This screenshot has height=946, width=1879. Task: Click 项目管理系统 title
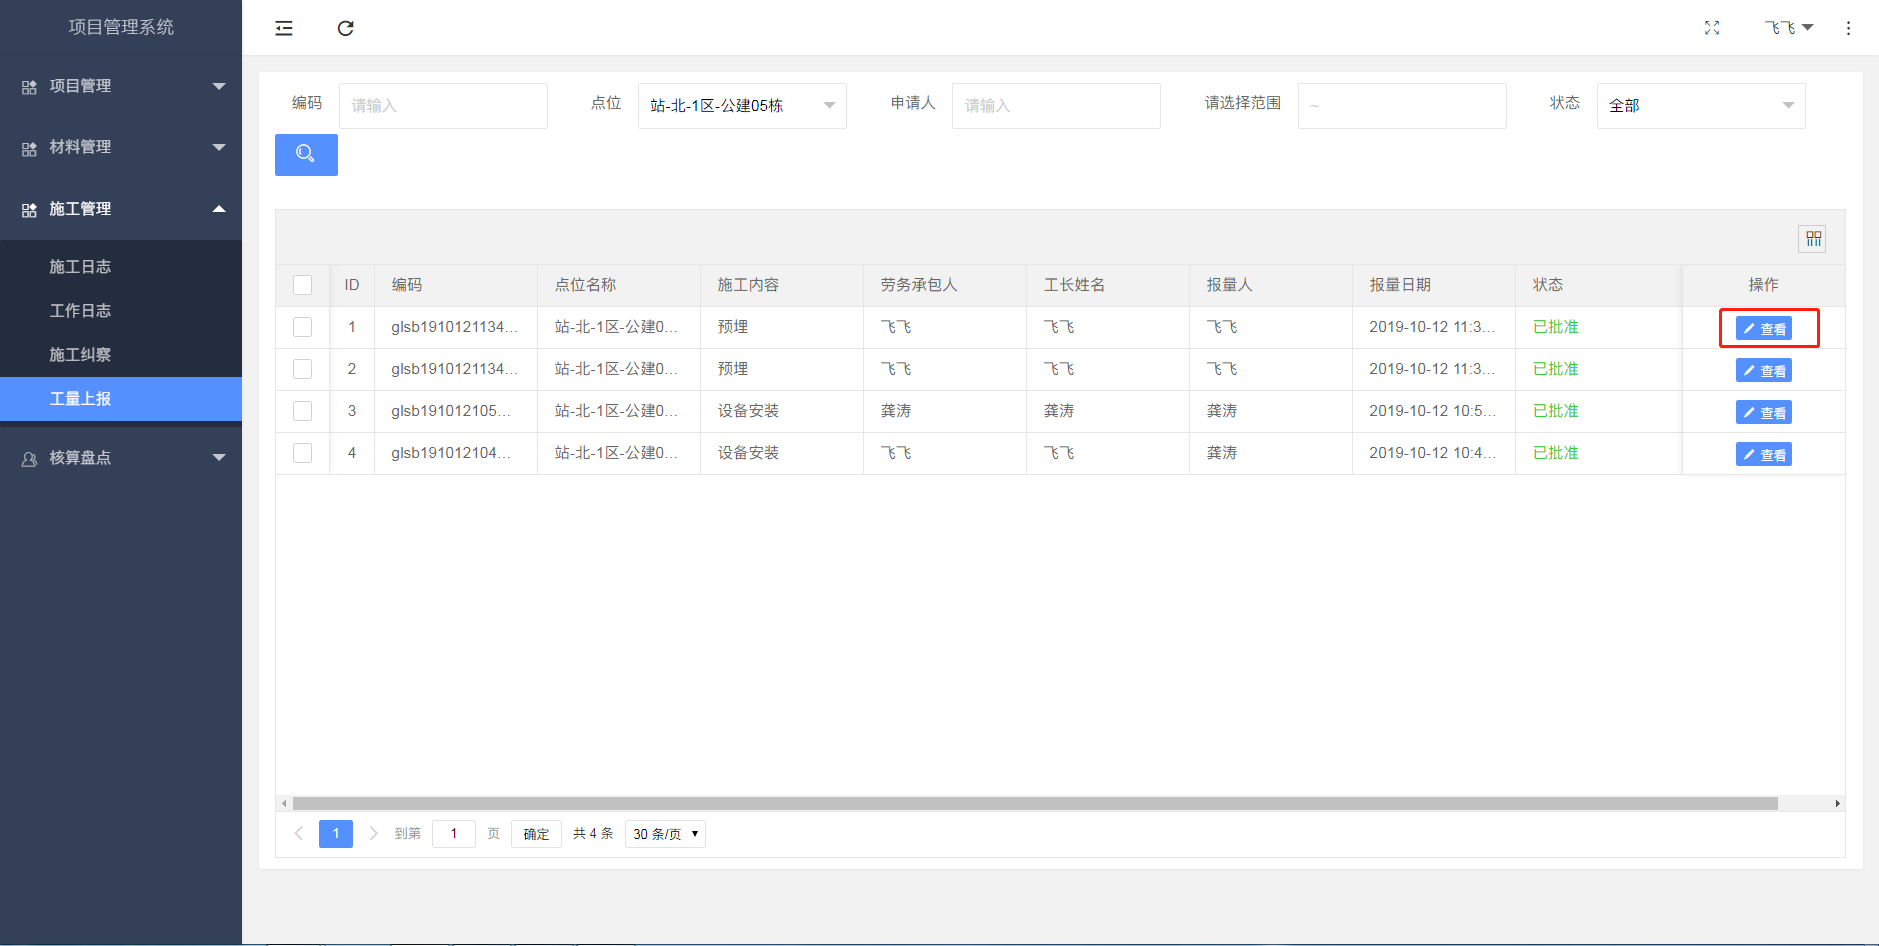coord(121,27)
